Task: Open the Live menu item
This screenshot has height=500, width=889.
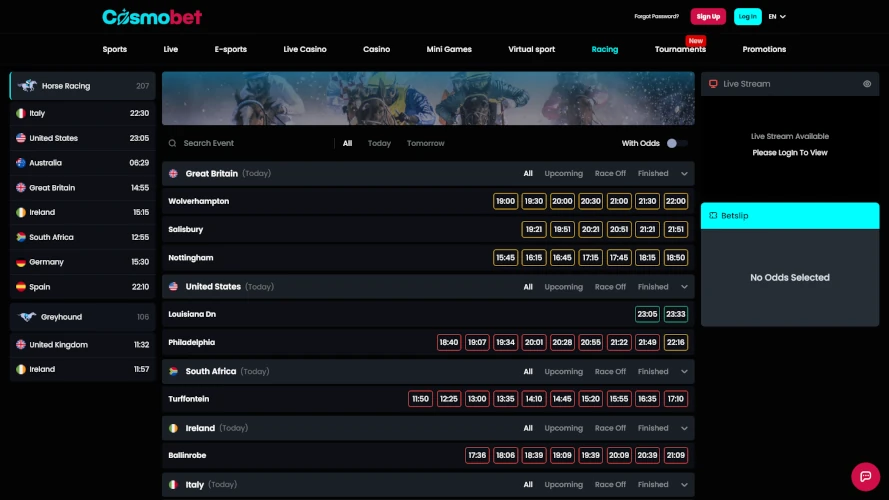Action: [171, 49]
